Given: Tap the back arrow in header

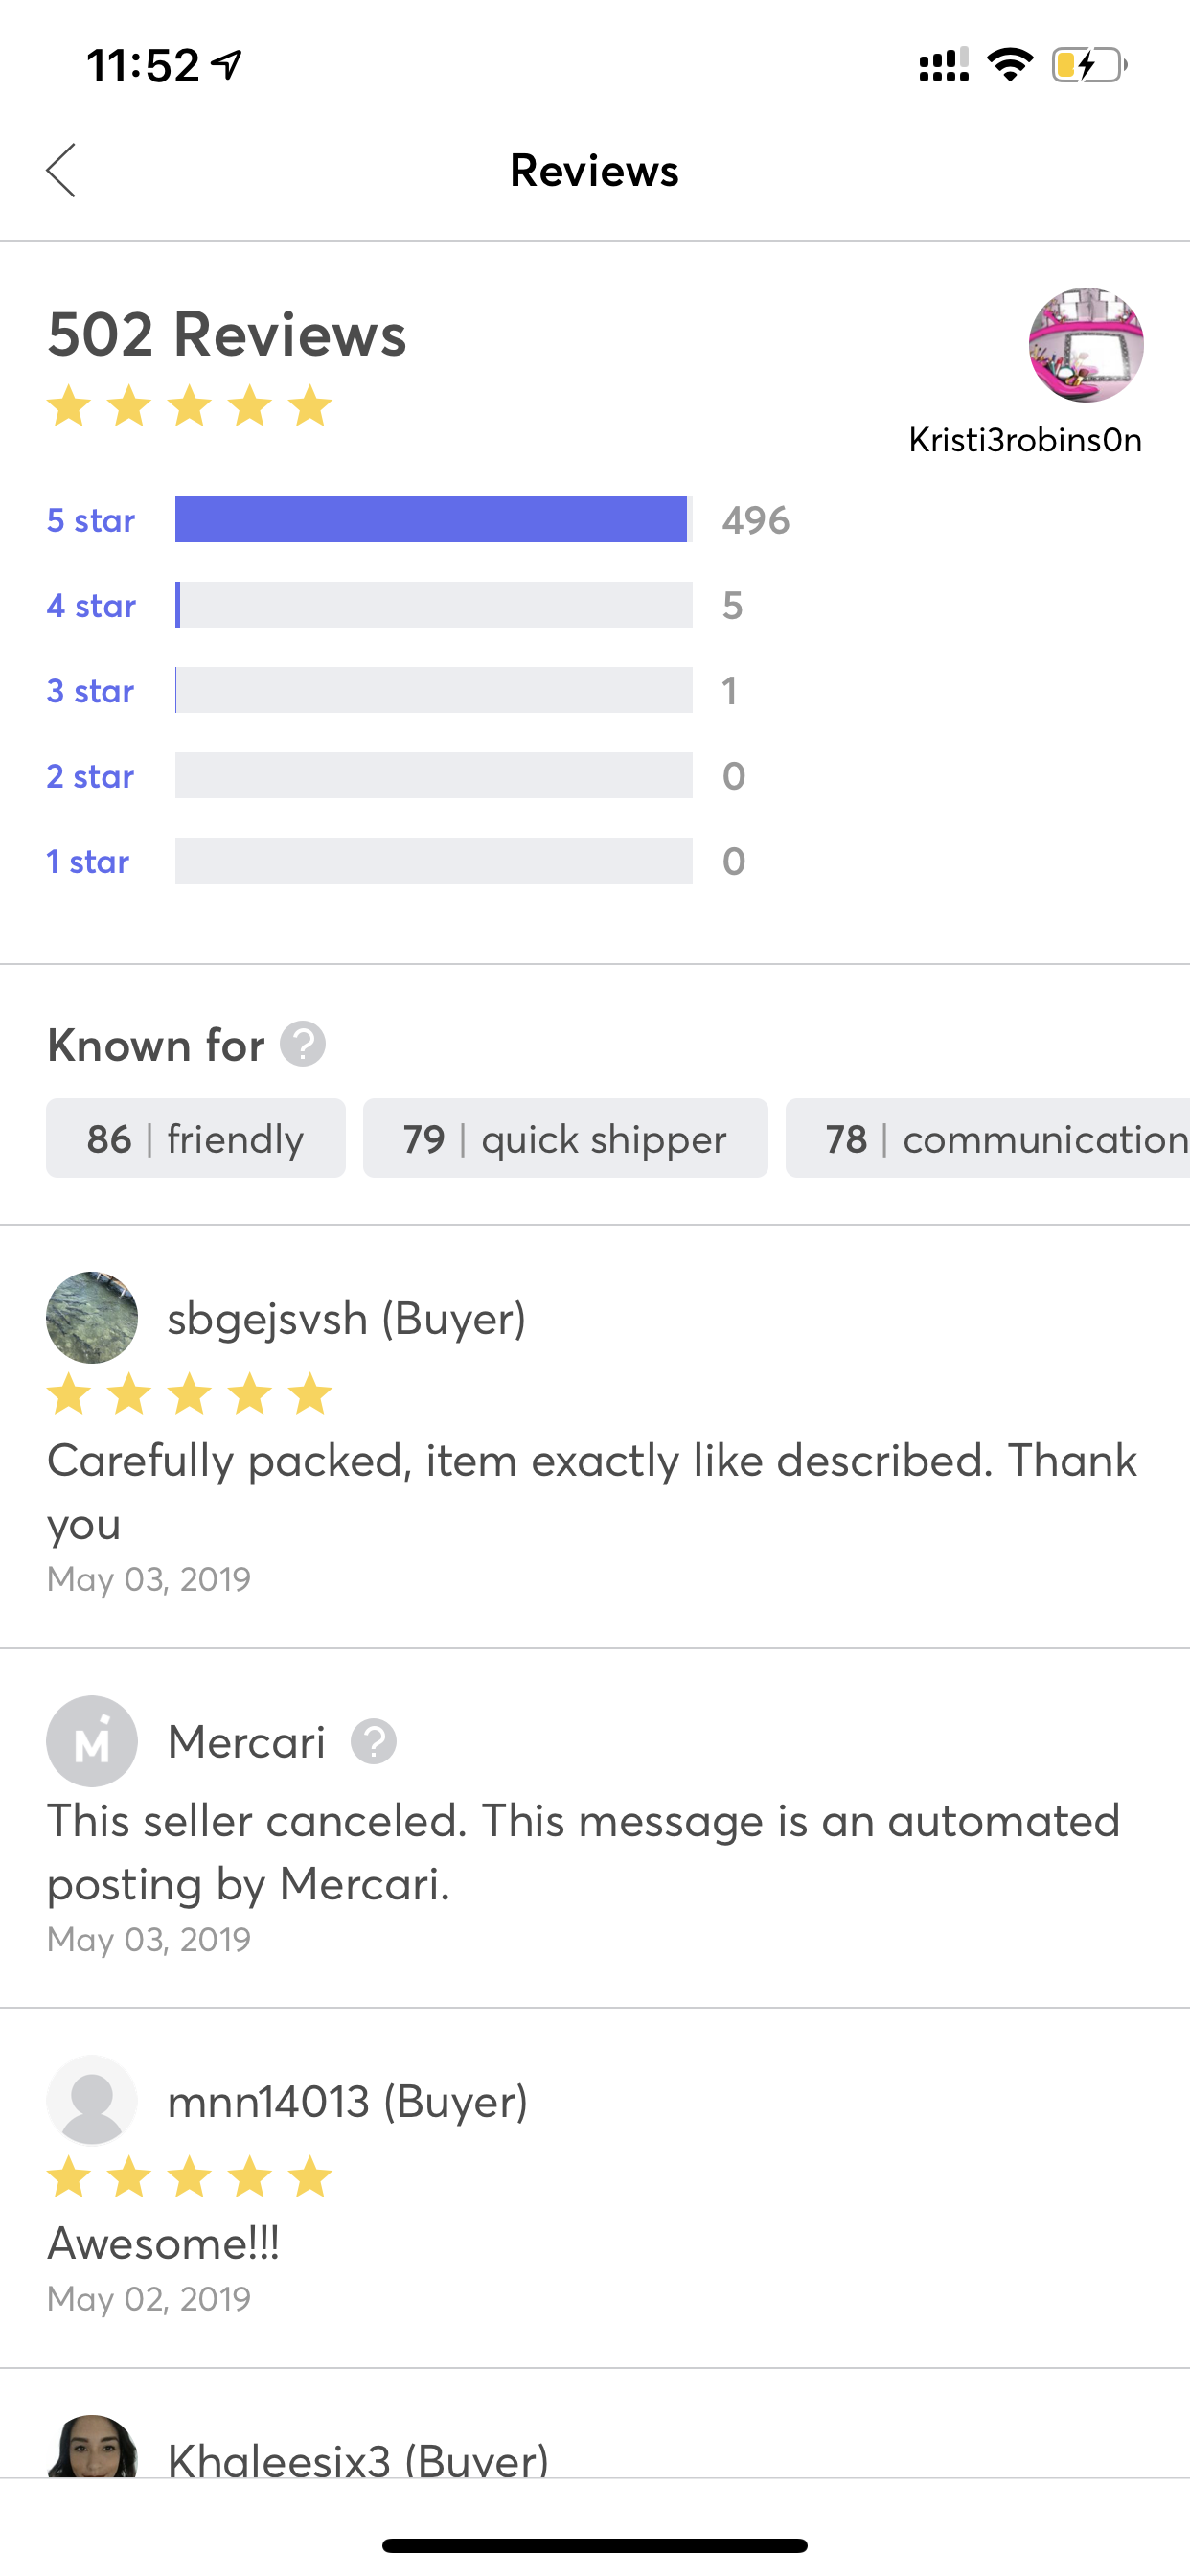Looking at the screenshot, I should click(x=62, y=170).
